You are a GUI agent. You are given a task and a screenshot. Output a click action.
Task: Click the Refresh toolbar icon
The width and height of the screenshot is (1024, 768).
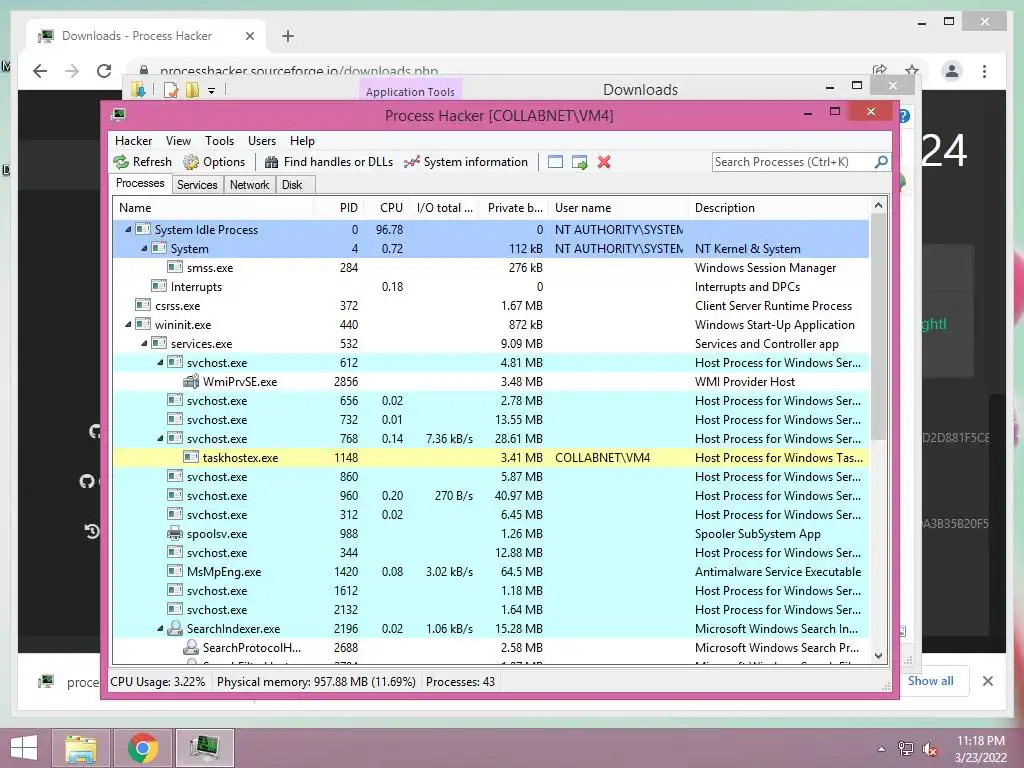(121, 162)
